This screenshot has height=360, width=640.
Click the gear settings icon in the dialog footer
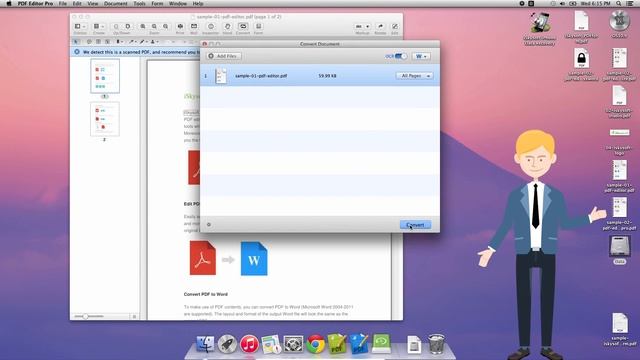click(x=209, y=224)
